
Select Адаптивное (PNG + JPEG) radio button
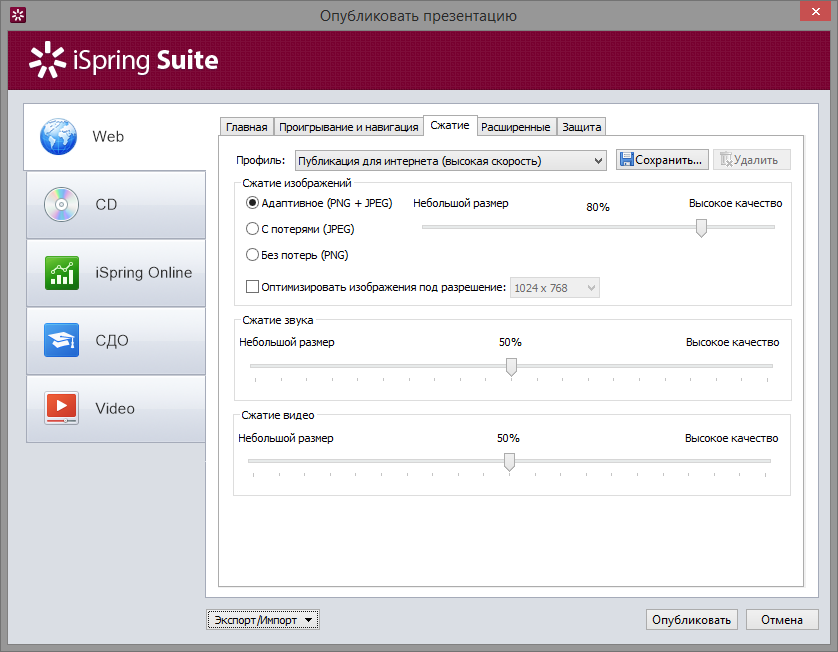(252, 203)
